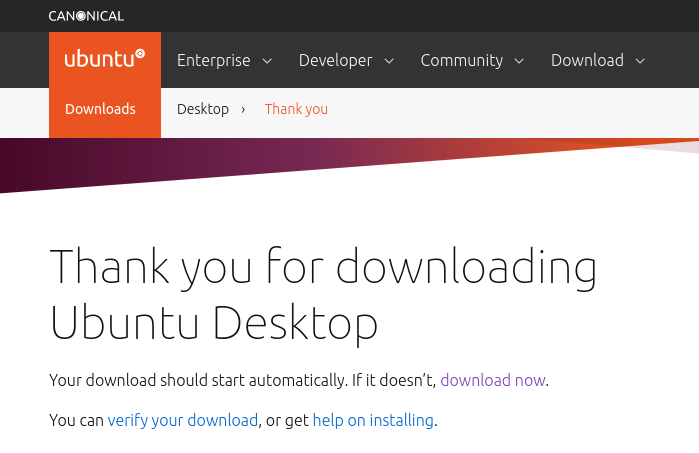Screen dimensions: 699x453
Task: Click the Developer chevron arrow
Action: (x=389, y=61)
